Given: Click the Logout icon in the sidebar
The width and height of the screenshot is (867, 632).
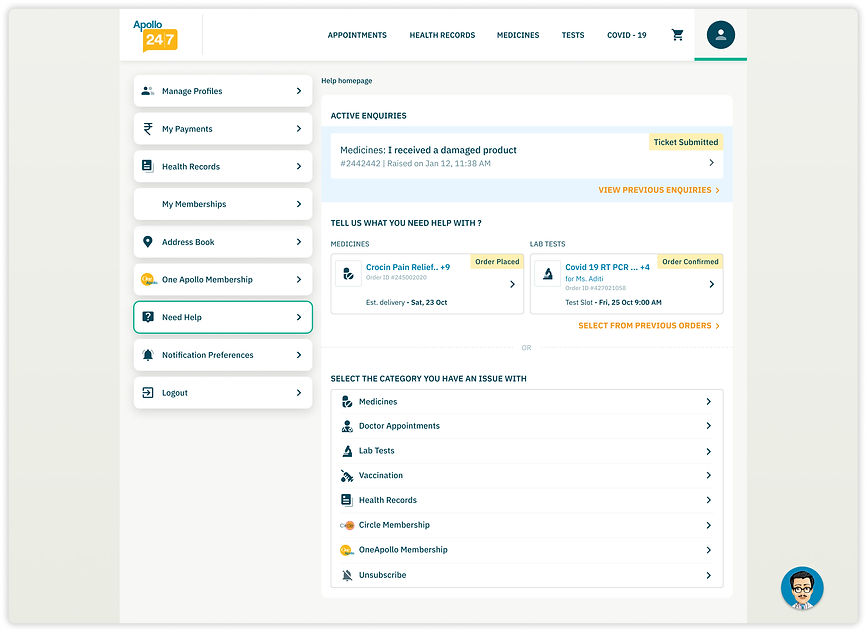Looking at the screenshot, I should (x=146, y=392).
